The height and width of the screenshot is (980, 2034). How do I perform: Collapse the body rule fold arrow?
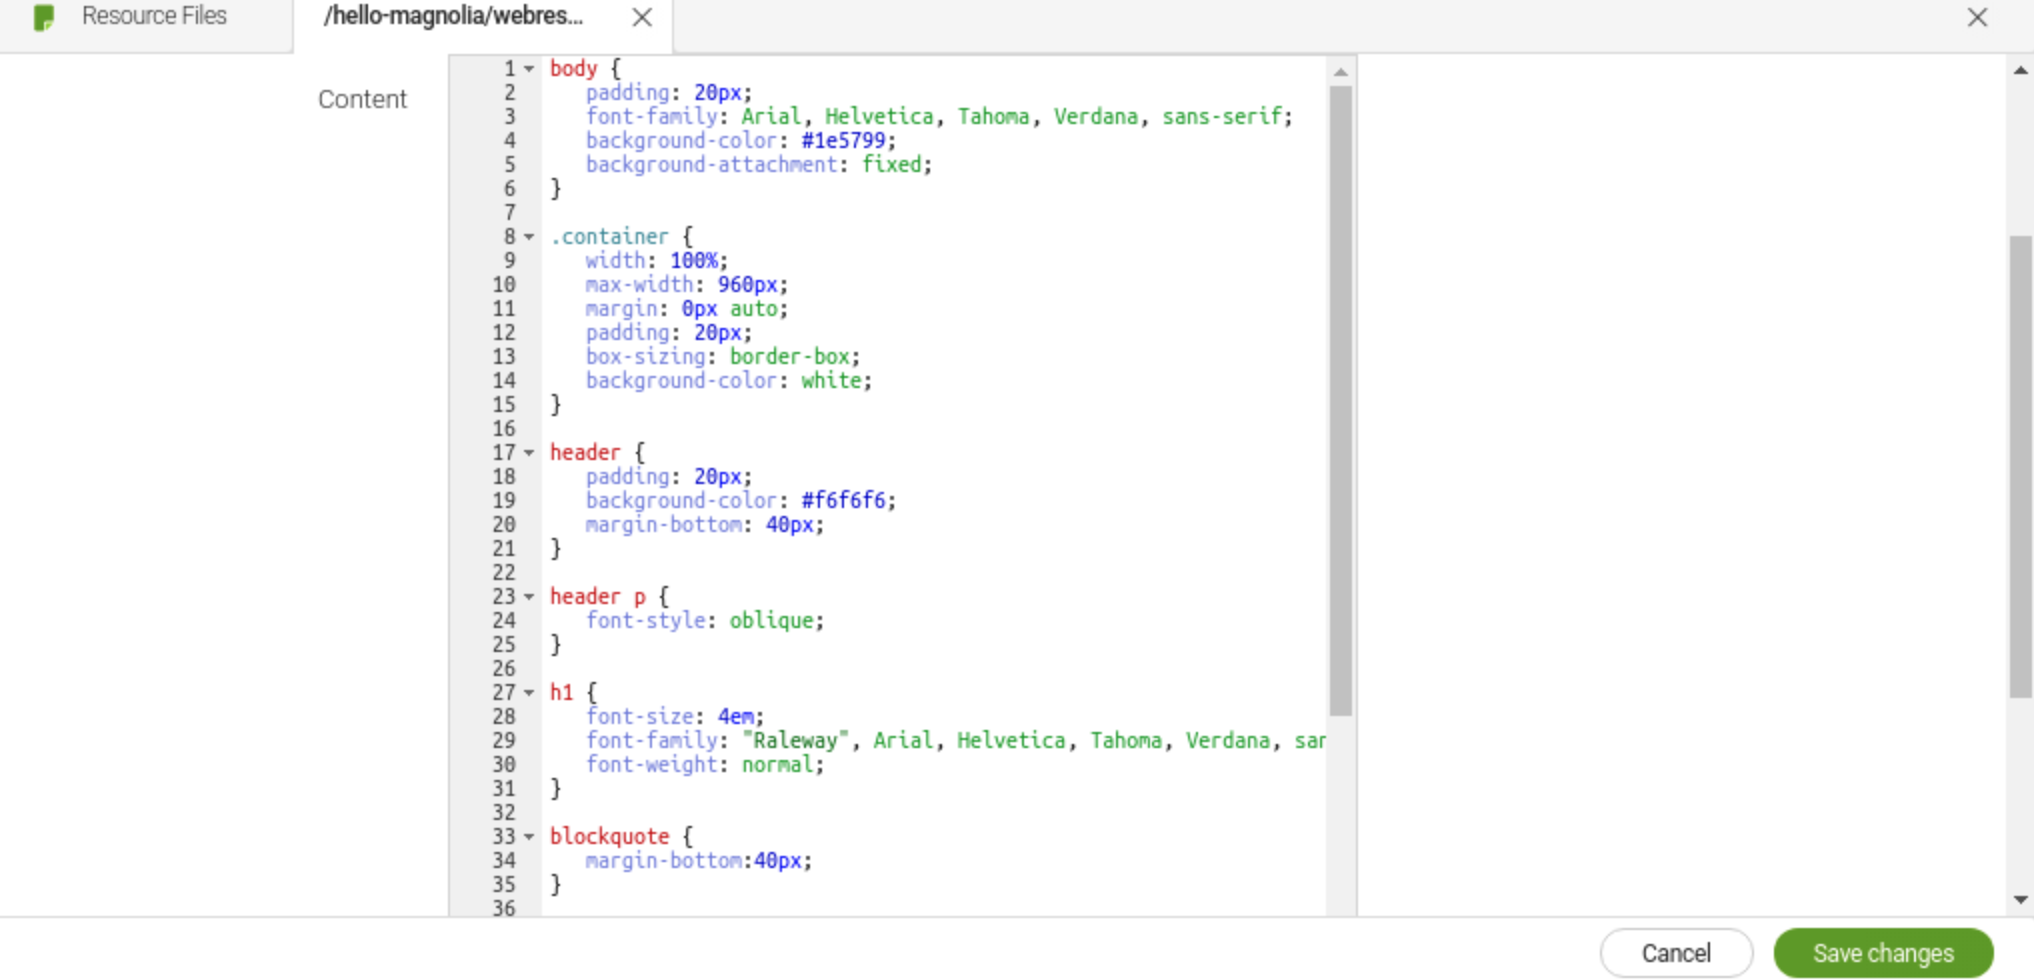(x=529, y=69)
